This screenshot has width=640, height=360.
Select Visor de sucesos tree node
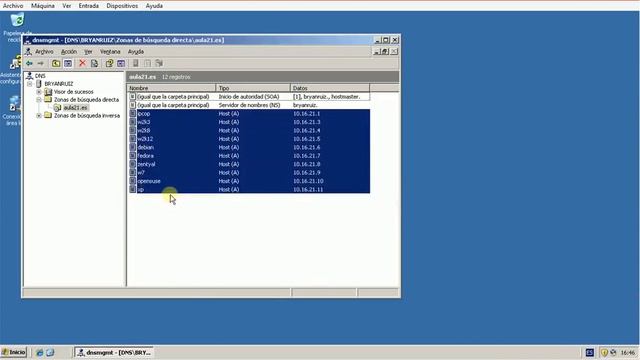pyautogui.click(x=73, y=92)
